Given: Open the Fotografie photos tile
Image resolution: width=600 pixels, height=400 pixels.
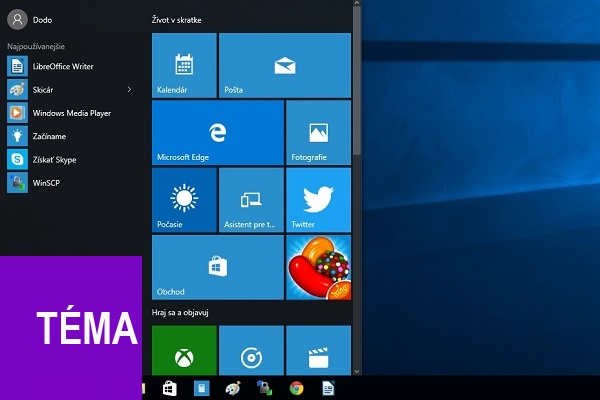Looking at the screenshot, I should click(318, 132).
